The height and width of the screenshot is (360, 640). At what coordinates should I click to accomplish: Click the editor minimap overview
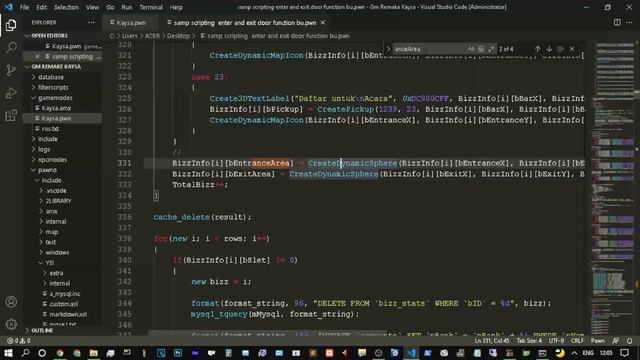[612, 188]
